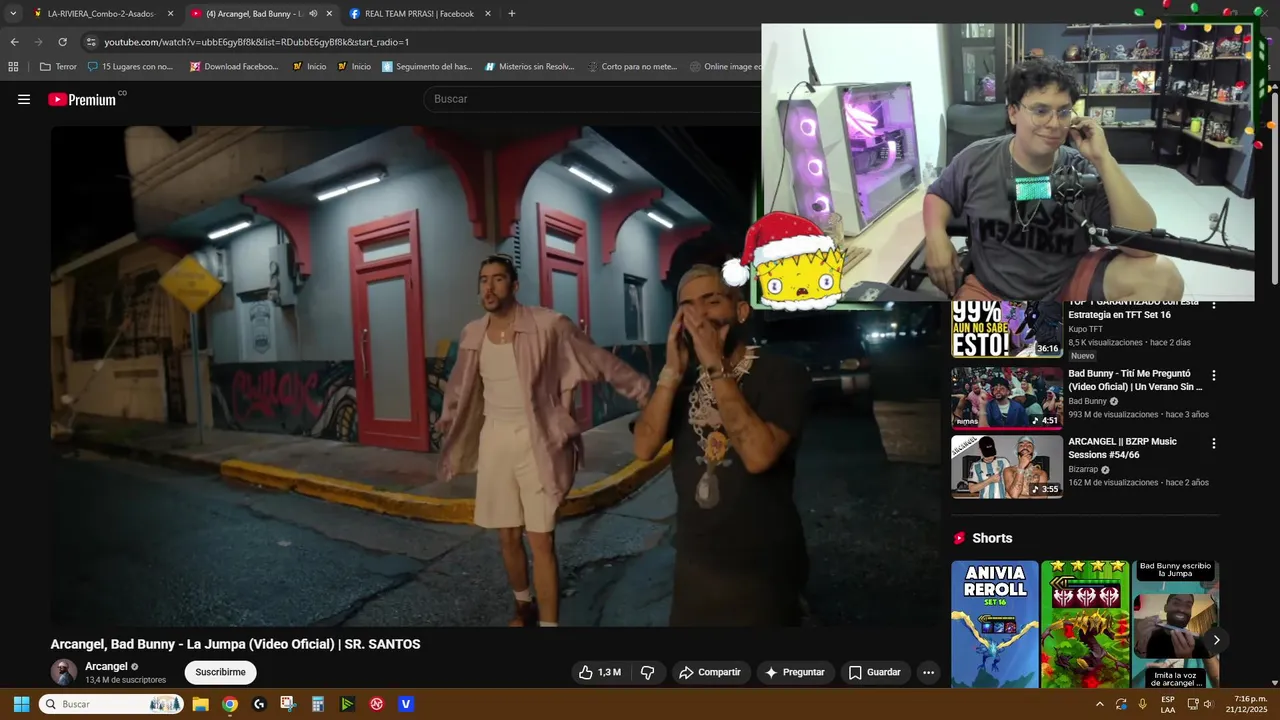
Task: Open the short with gold stars
Action: (1085, 624)
